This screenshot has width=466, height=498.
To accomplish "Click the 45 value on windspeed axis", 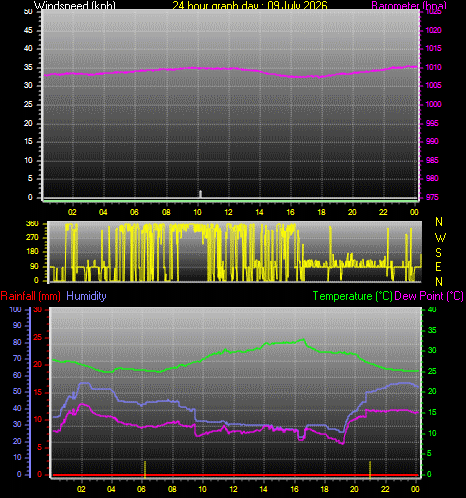I will [x=28, y=30].
